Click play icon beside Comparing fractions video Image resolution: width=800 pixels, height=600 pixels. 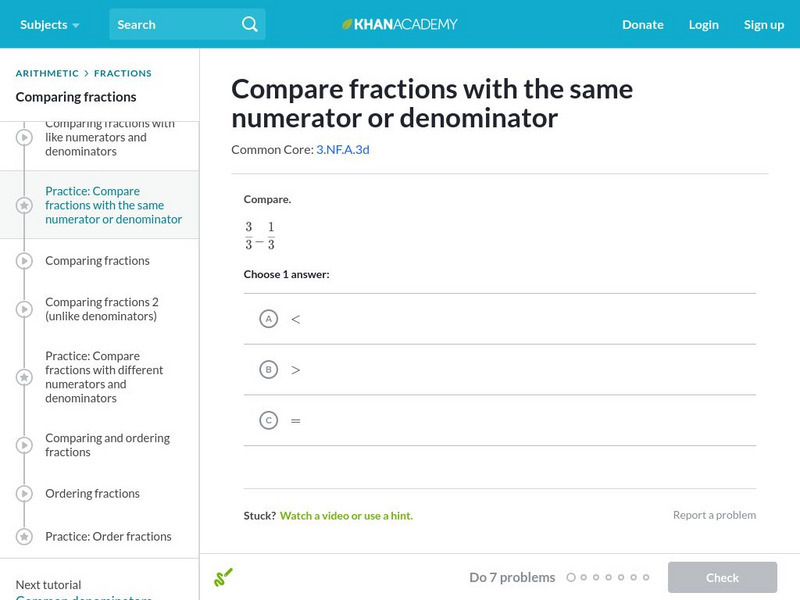pyautogui.click(x=24, y=261)
